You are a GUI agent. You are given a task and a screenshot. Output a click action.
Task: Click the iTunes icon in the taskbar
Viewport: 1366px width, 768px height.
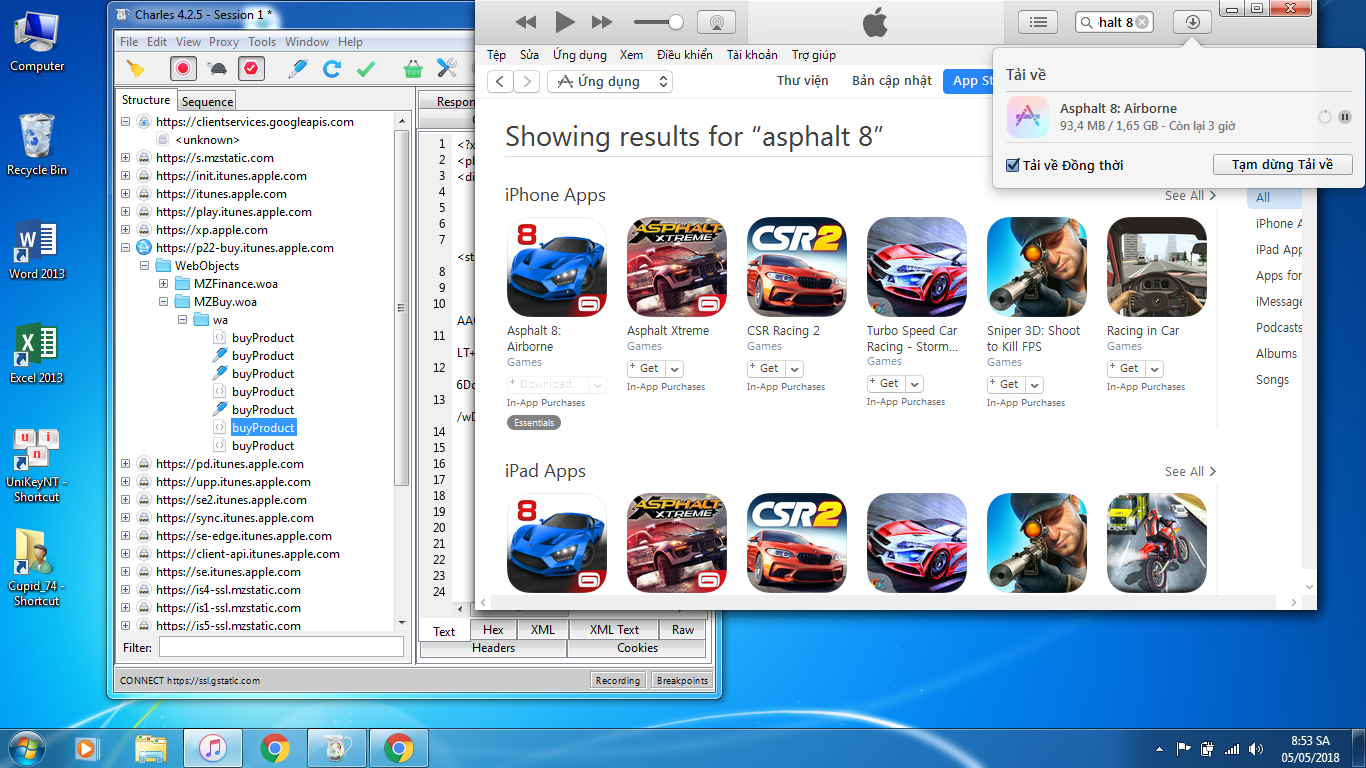click(213, 748)
